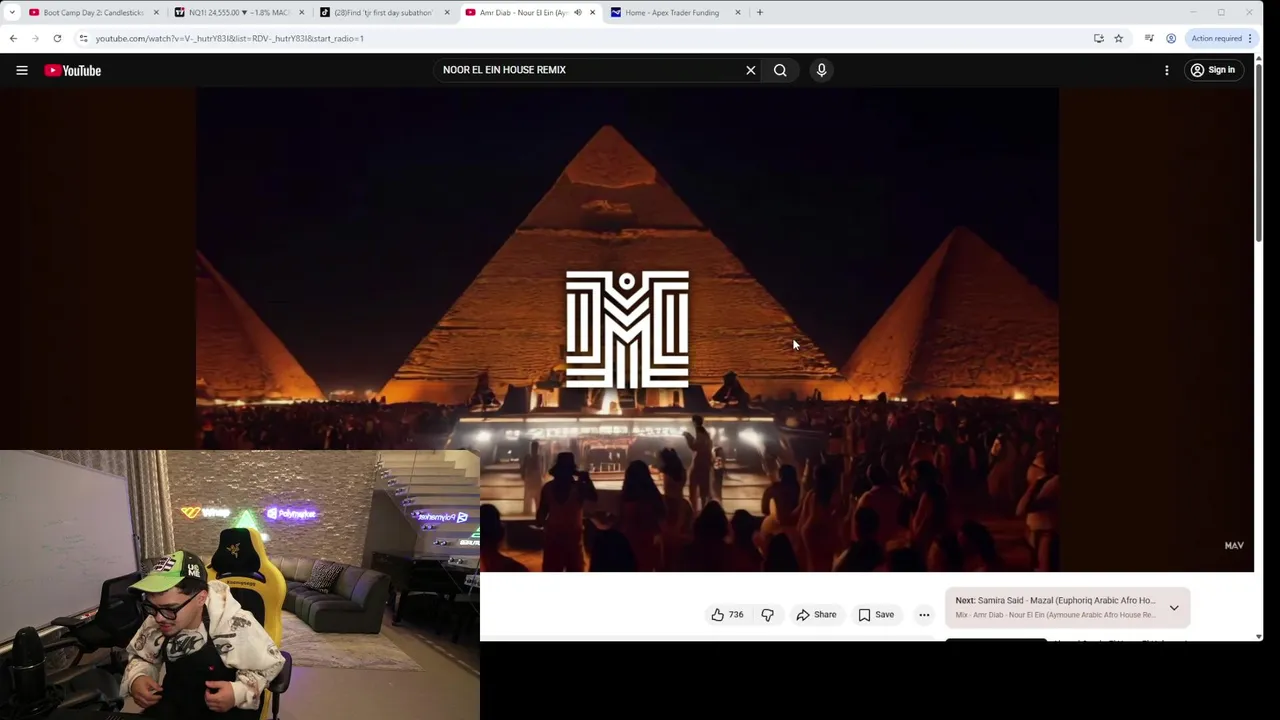This screenshot has height=720, width=1280.
Task: Close the Apex Trader Funding tab
Action: tap(738, 12)
